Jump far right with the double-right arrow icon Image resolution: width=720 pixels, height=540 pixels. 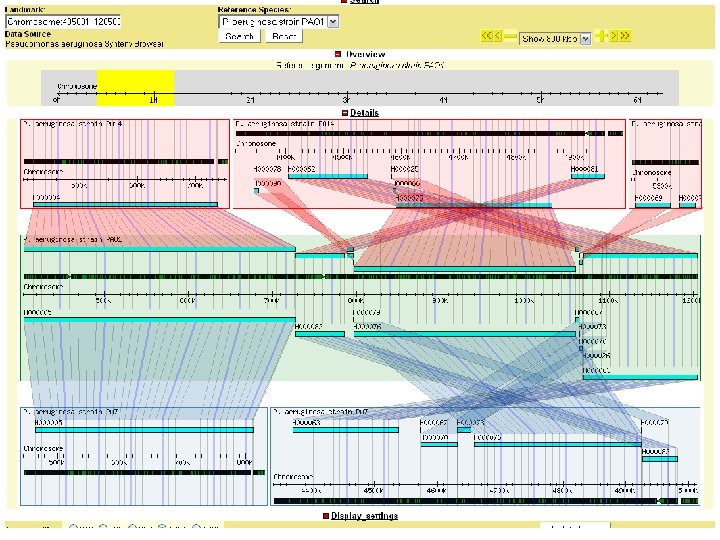tap(624, 36)
